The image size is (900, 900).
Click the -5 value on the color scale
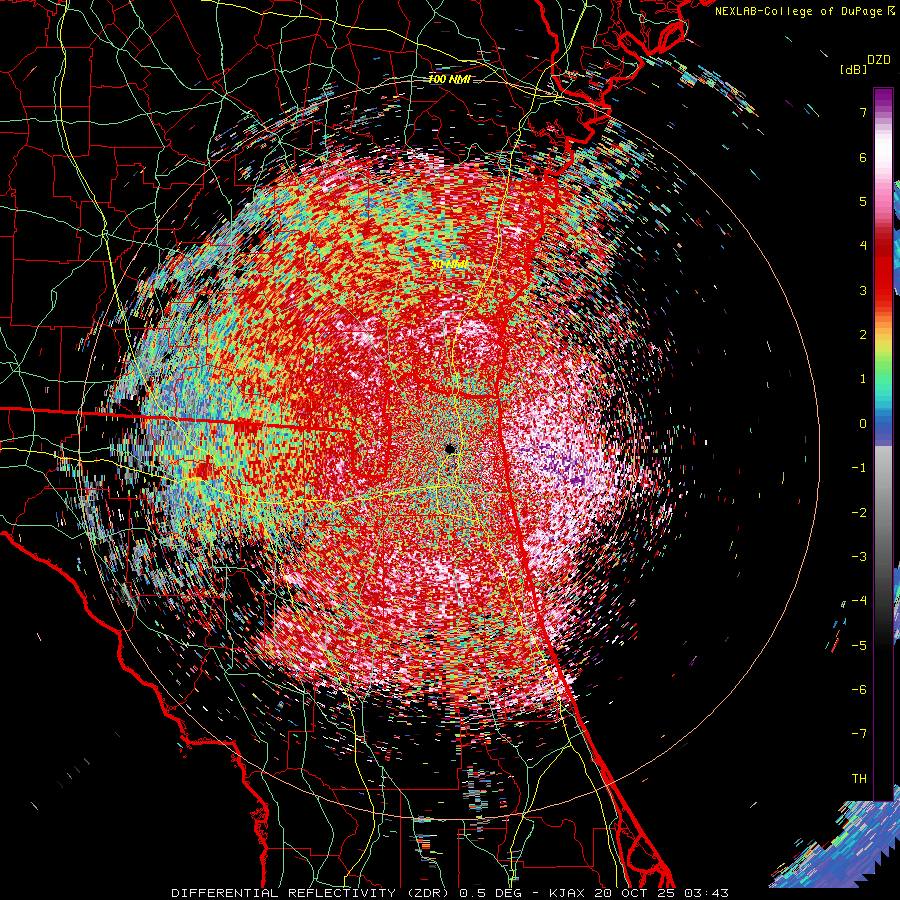[x=859, y=646]
